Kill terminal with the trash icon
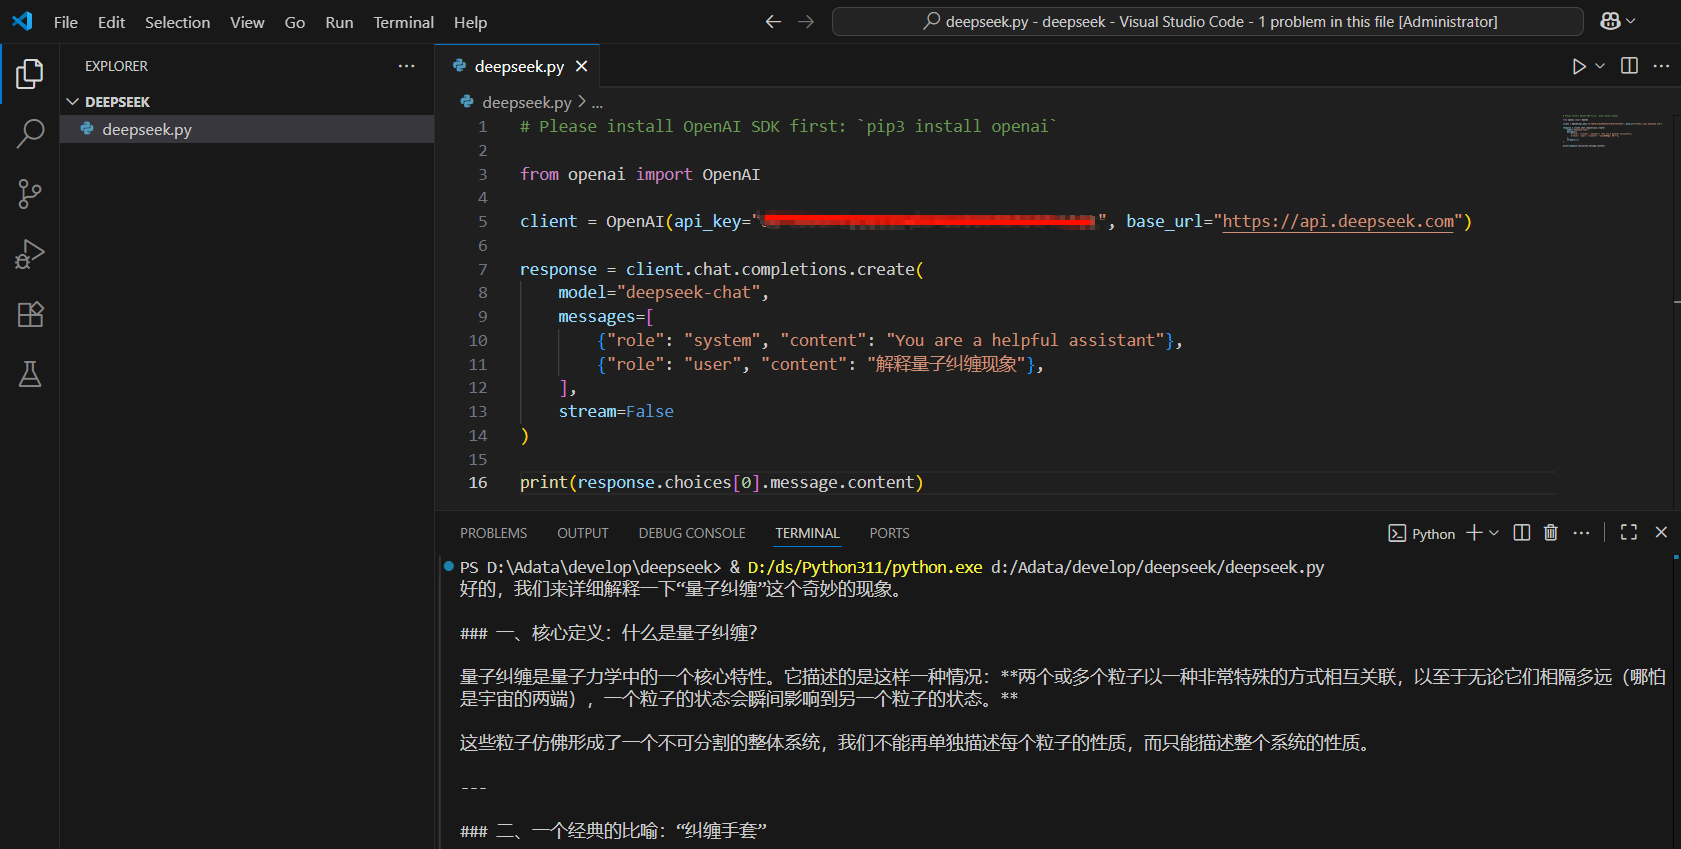1681x849 pixels. coord(1551,533)
